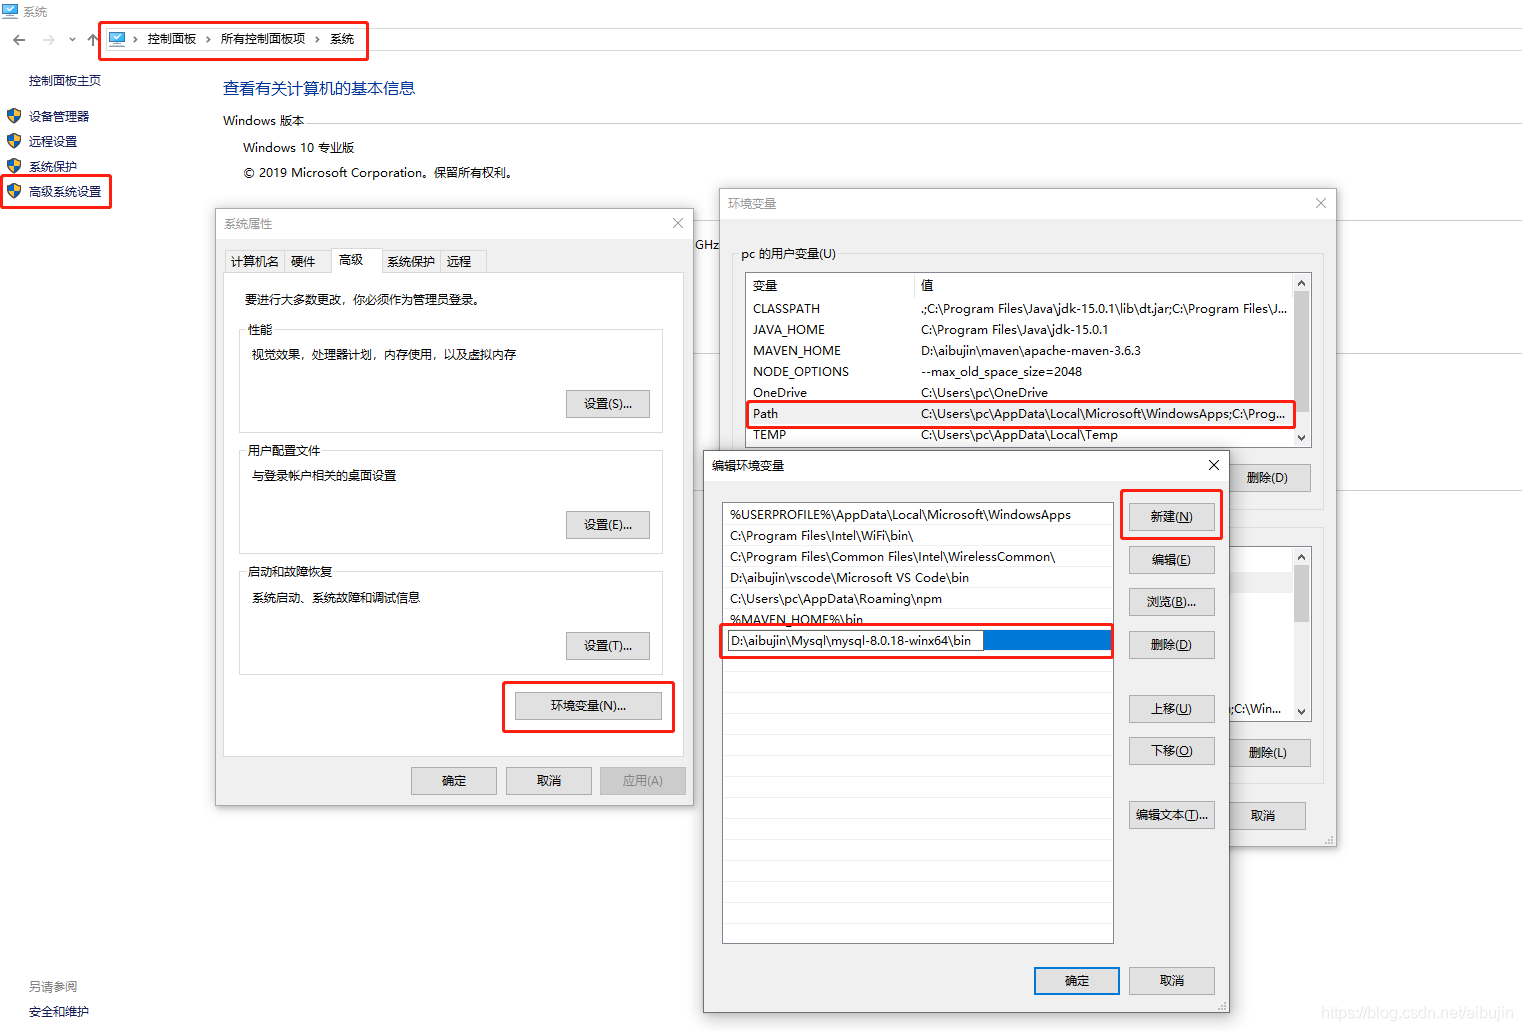This screenshot has width=1522, height=1031.
Task: Select WirelessCommon path entry
Action: tap(918, 557)
